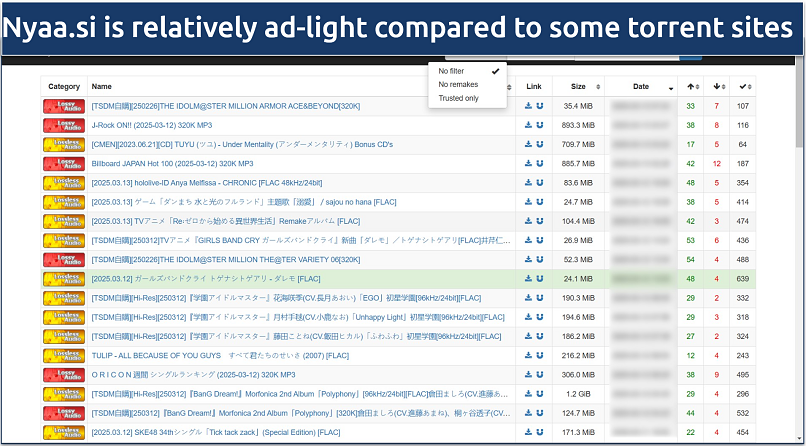Download torrent for sajou no hana [FLAC]
This screenshot has height=446, width=806.
click(x=528, y=202)
